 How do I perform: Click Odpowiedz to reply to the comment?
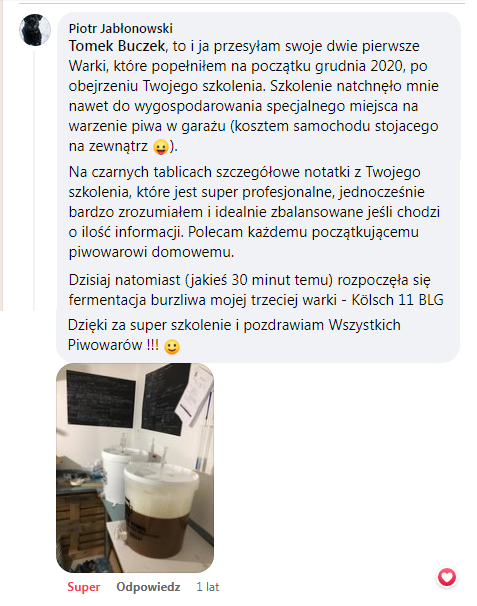148,587
